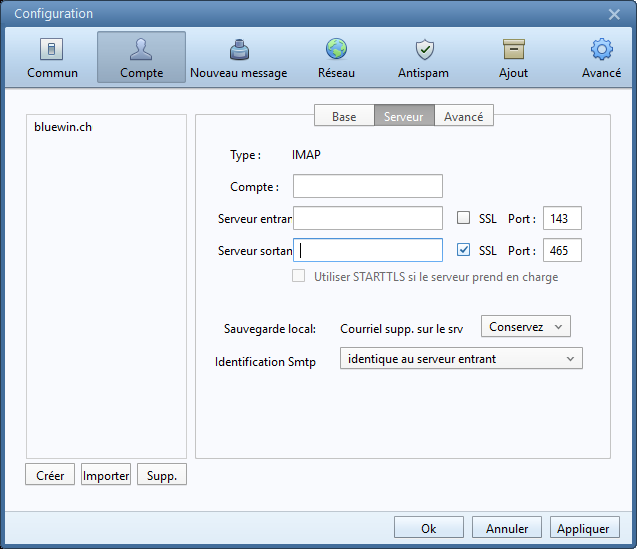Click the Créer account button
The height and width of the screenshot is (549, 637).
(50, 476)
